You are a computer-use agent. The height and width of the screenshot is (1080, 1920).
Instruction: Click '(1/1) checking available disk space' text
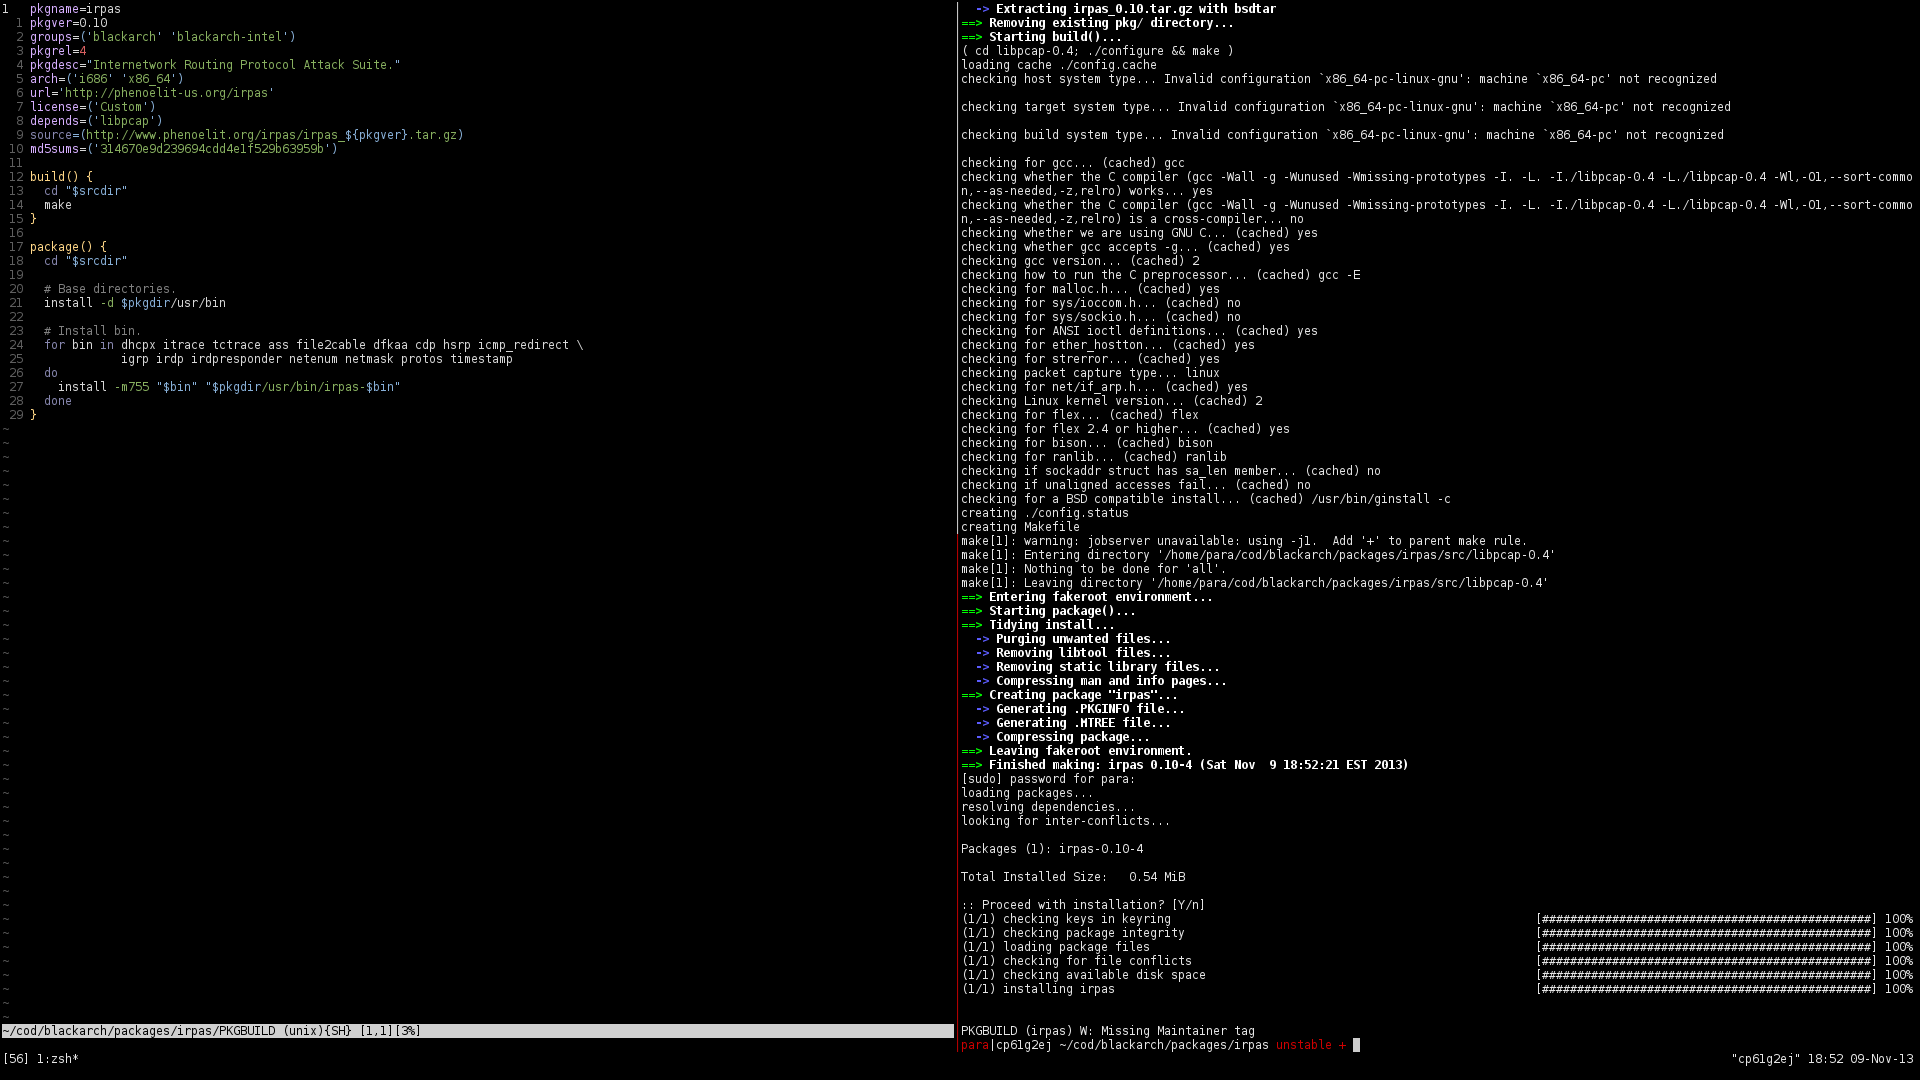tap(1084, 975)
